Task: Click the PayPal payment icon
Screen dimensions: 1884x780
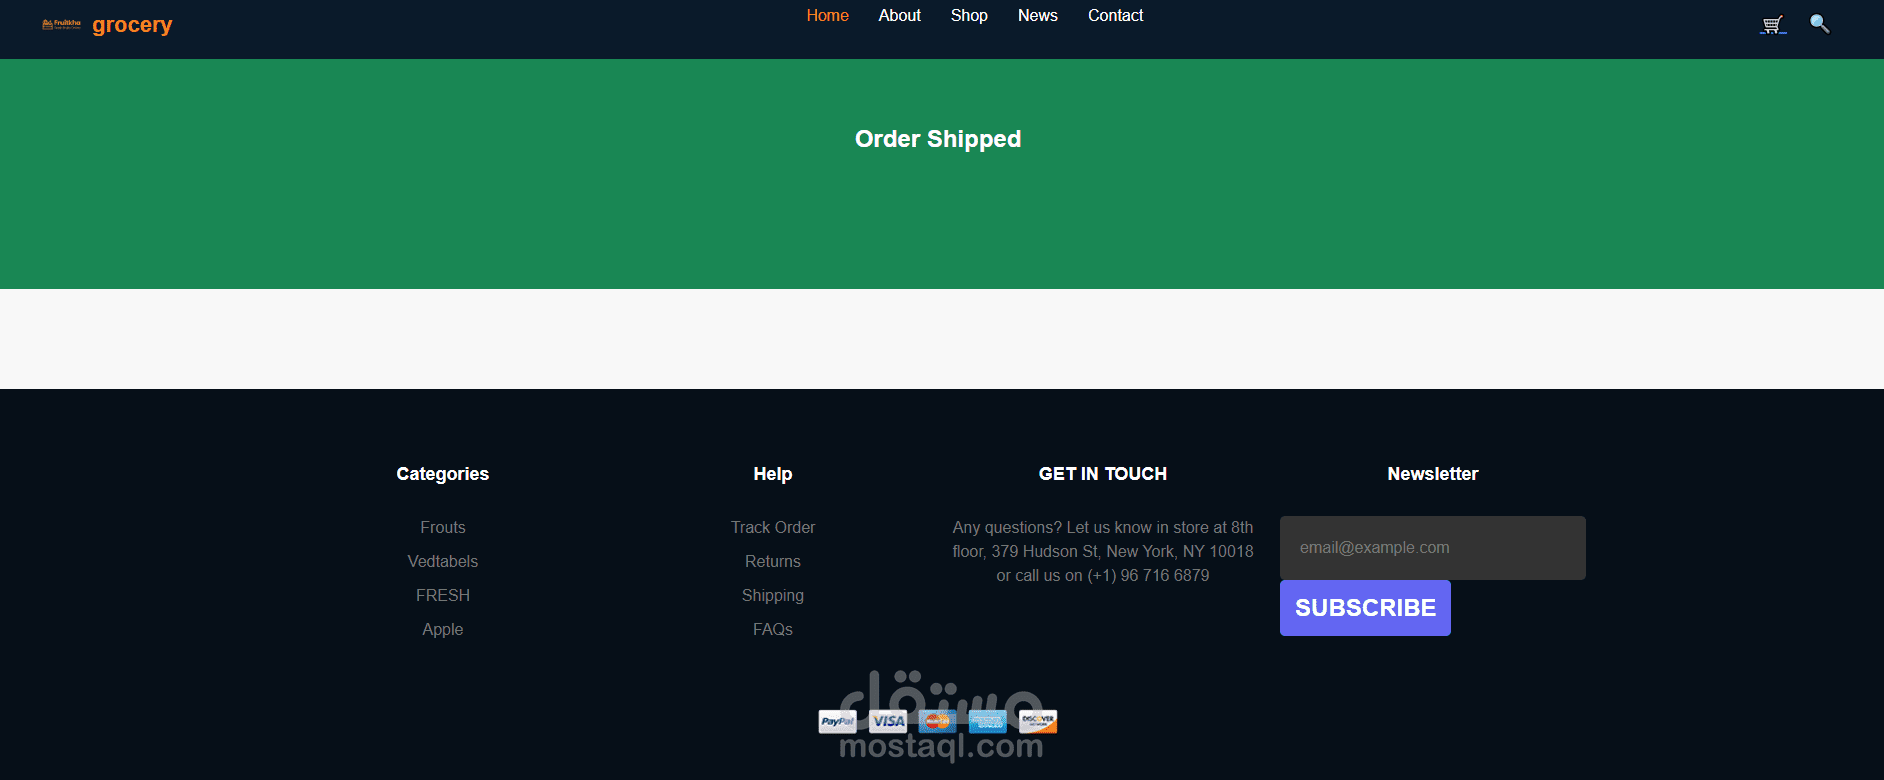Action: pyautogui.click(x=838, y=721)
